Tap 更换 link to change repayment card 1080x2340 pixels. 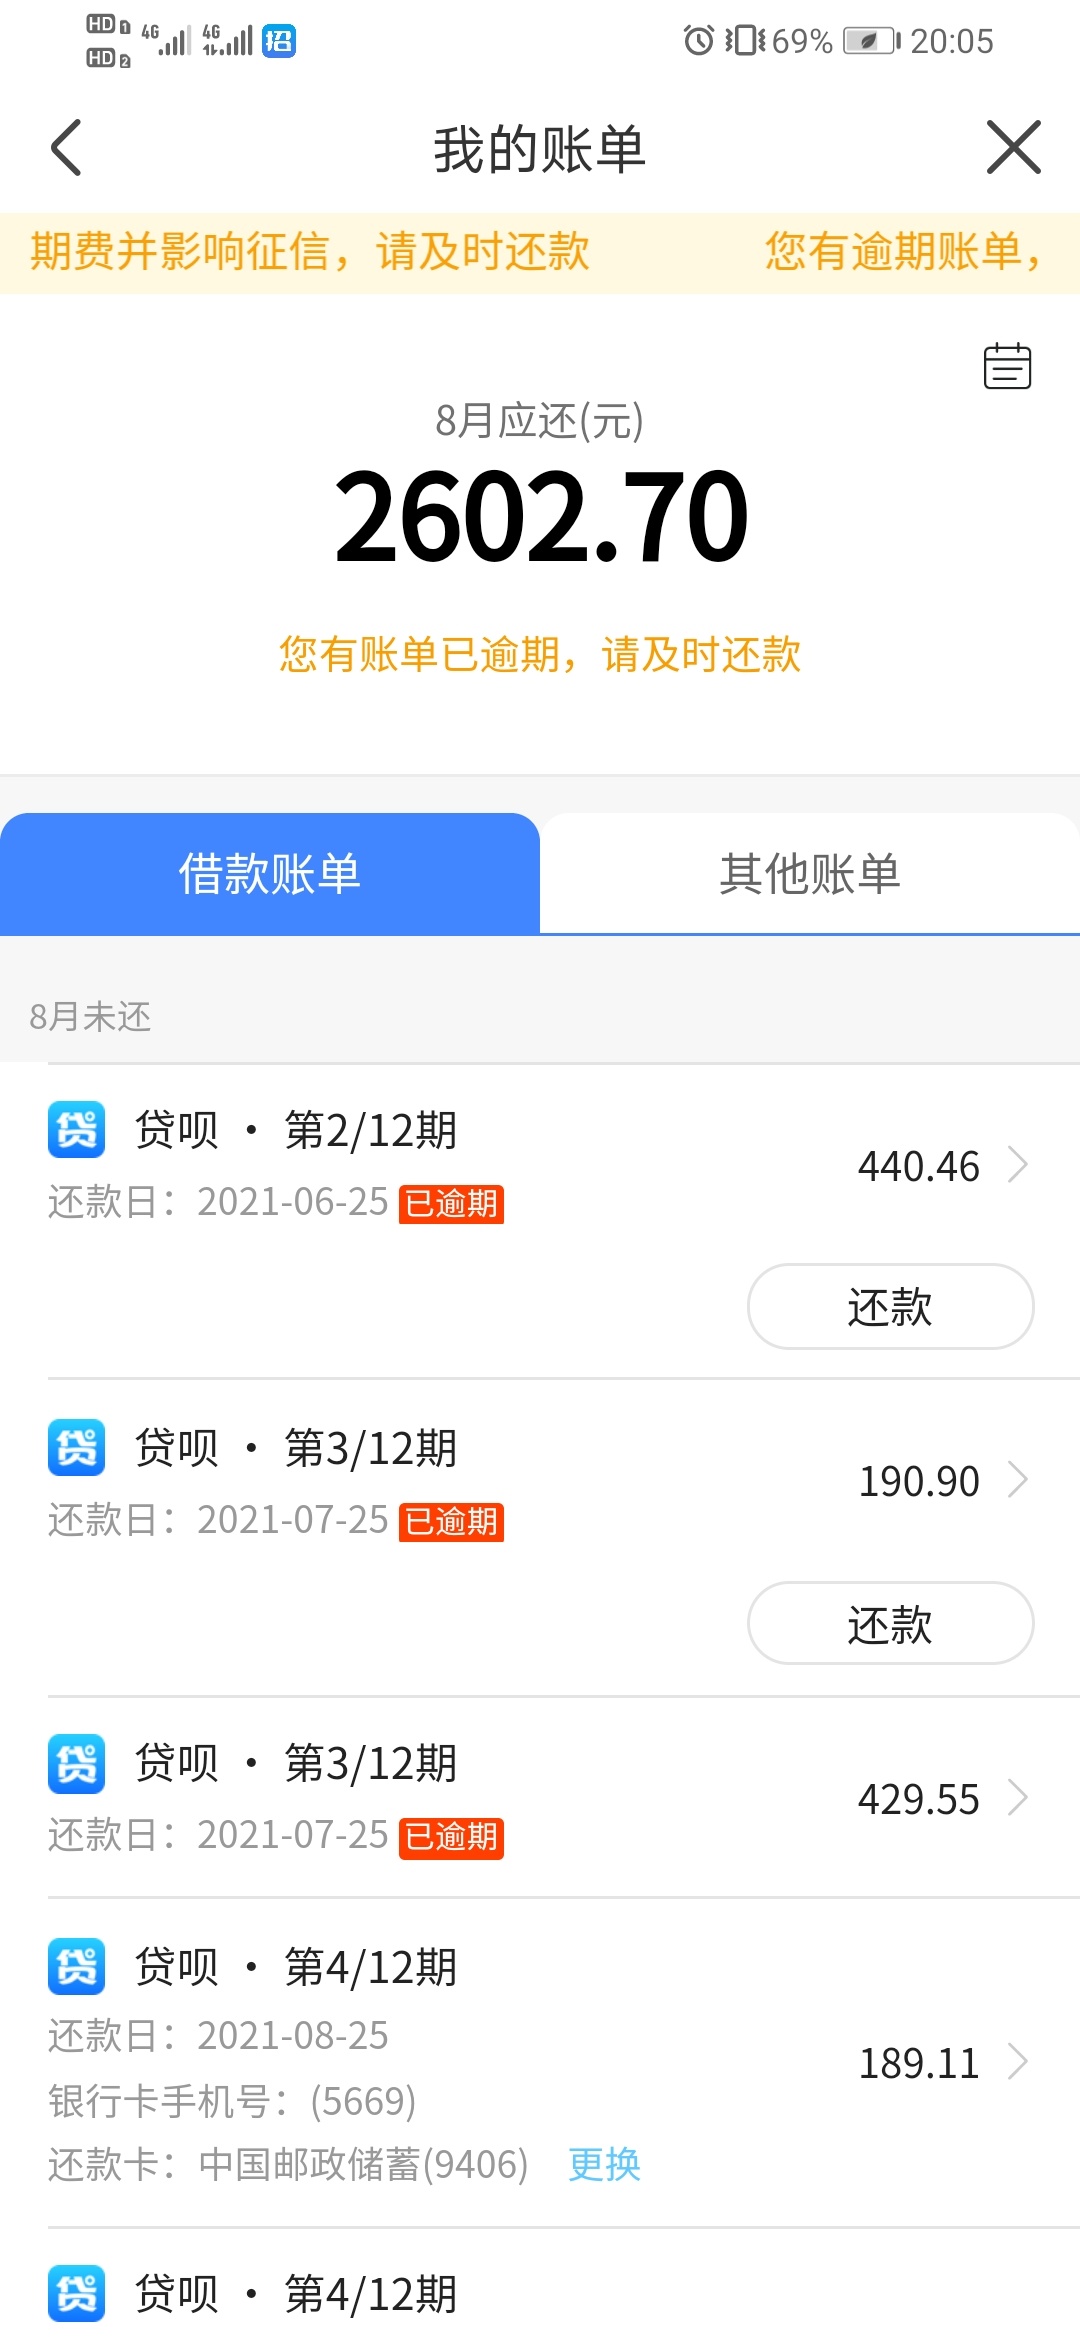[x=604, y=2164]
